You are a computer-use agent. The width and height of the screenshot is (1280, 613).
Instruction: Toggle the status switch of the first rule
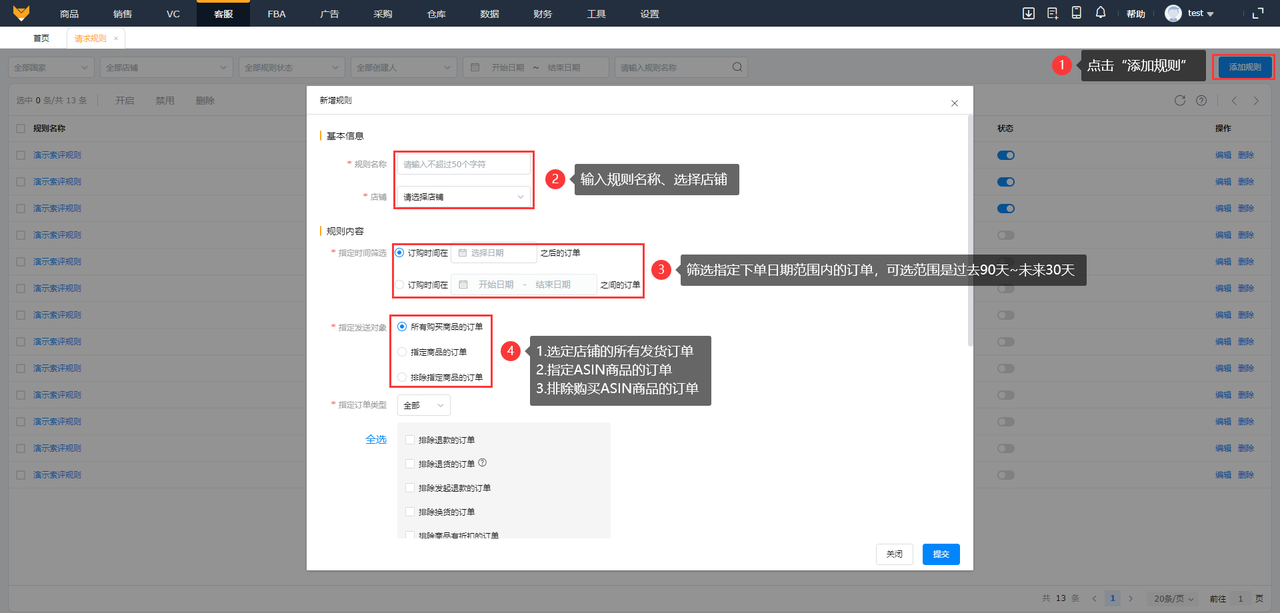click(1006, 155)
